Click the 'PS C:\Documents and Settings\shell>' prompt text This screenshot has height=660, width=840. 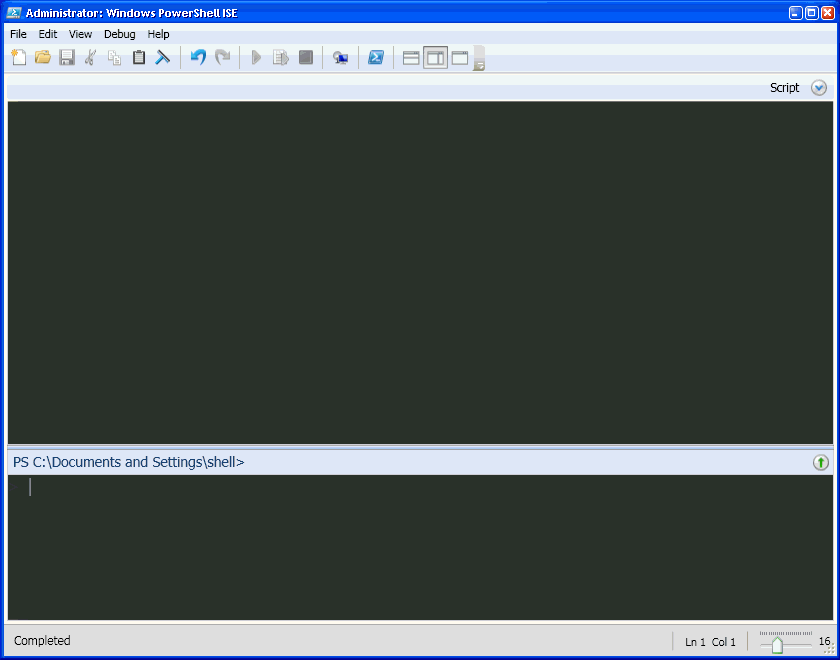click(x=129, y=462)
